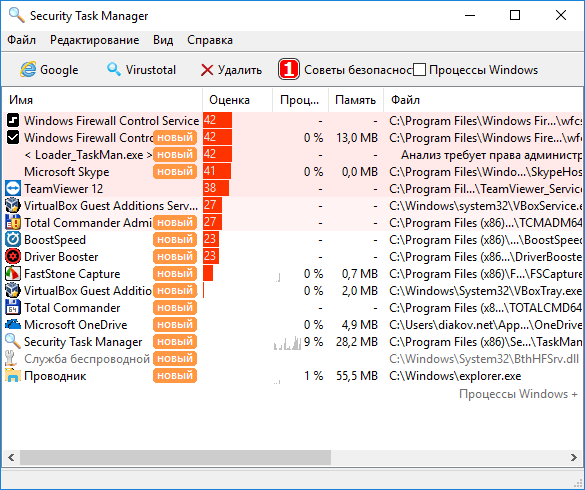This screenshot has width=585, height=490.
Task: Click the Процессы Windows + link
Action: 519,394
